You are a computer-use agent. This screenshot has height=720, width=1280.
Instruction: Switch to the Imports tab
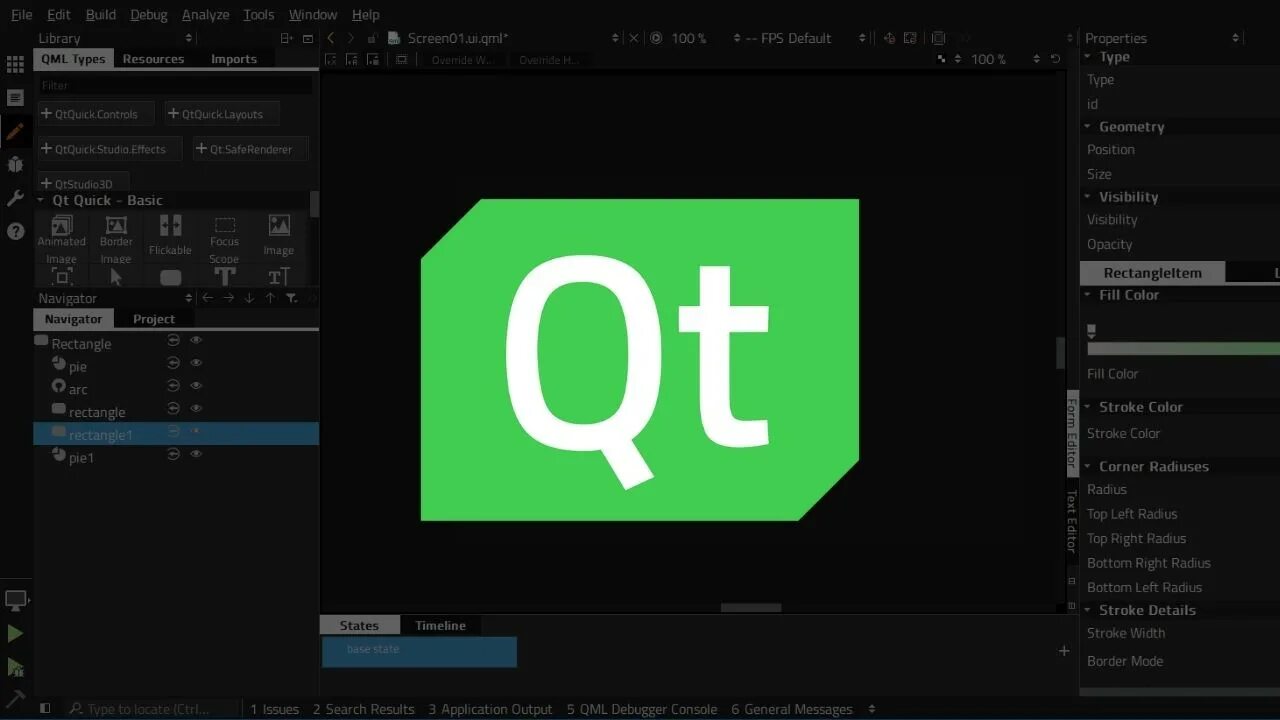pyautogui.click(x=233, y=59)
